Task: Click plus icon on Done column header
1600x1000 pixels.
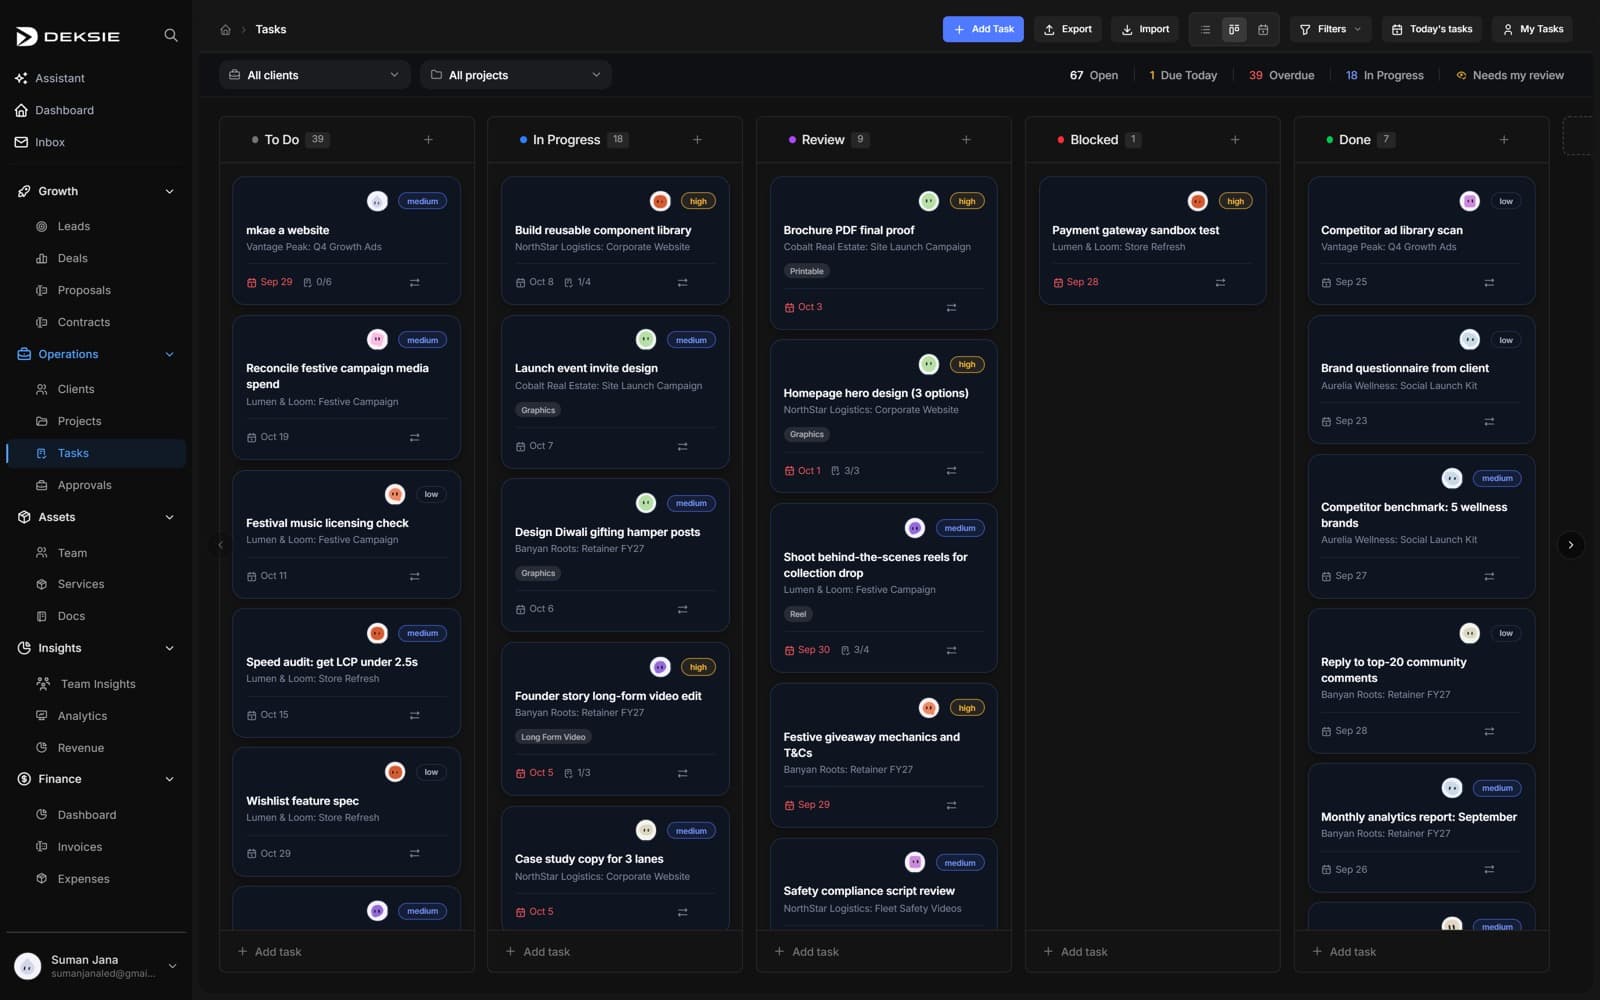Action: pyautogui.click(x=1504, y=140)
